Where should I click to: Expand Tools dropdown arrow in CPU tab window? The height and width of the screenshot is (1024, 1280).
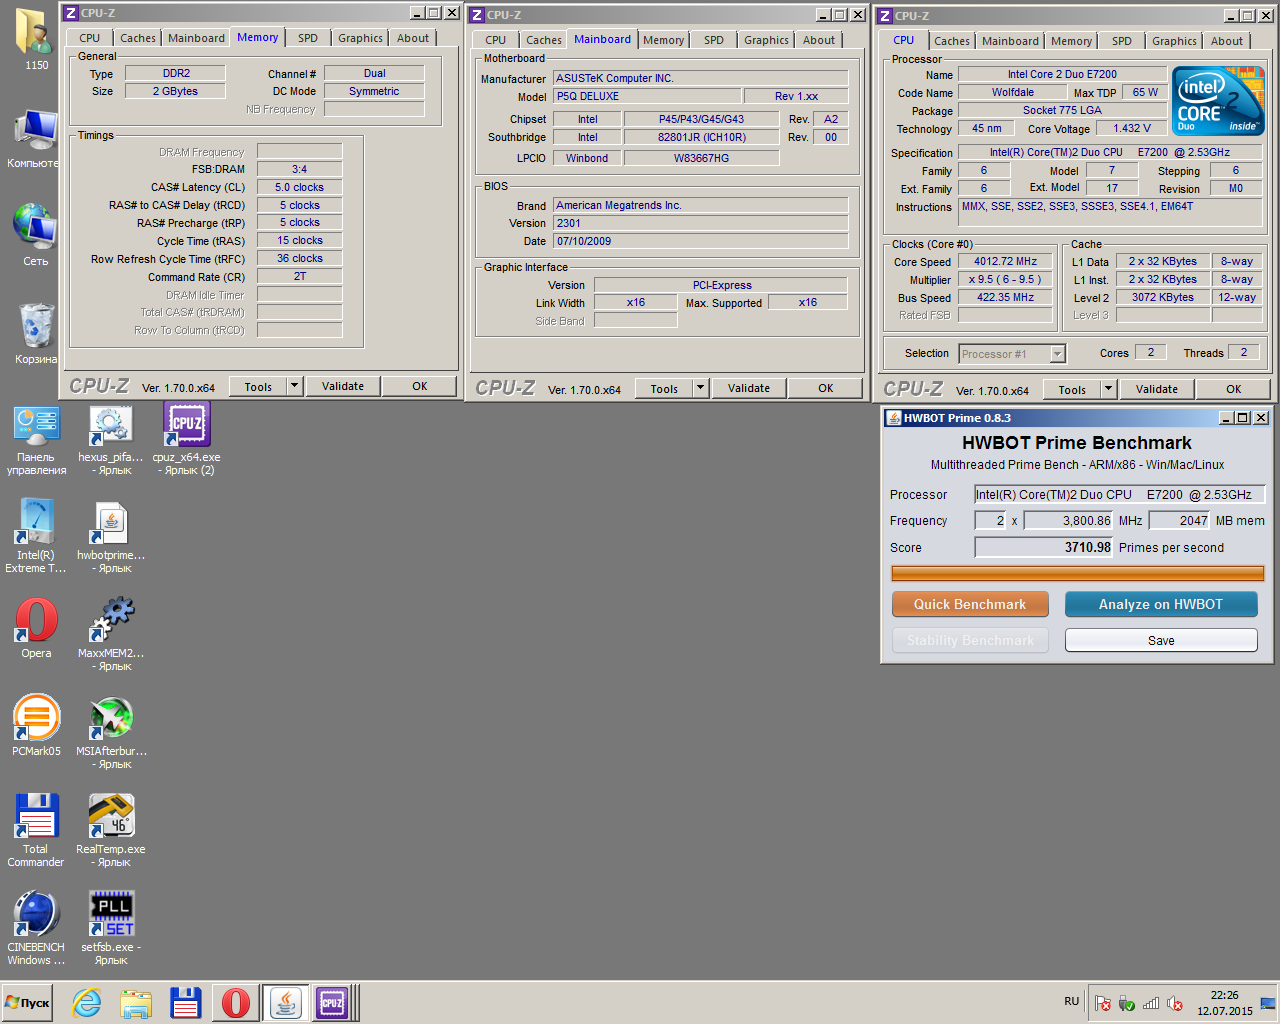1108,389
